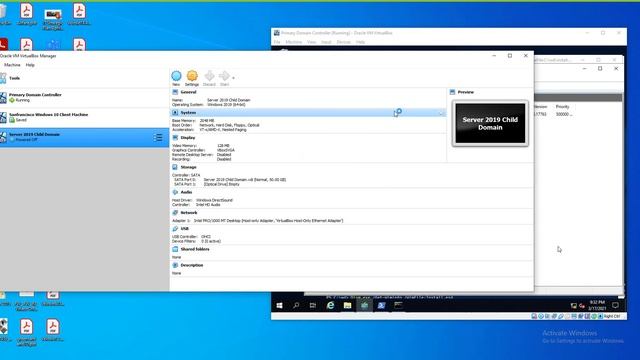Click the Server 2019 Child Domain preview thumbnail

(490, 123)
